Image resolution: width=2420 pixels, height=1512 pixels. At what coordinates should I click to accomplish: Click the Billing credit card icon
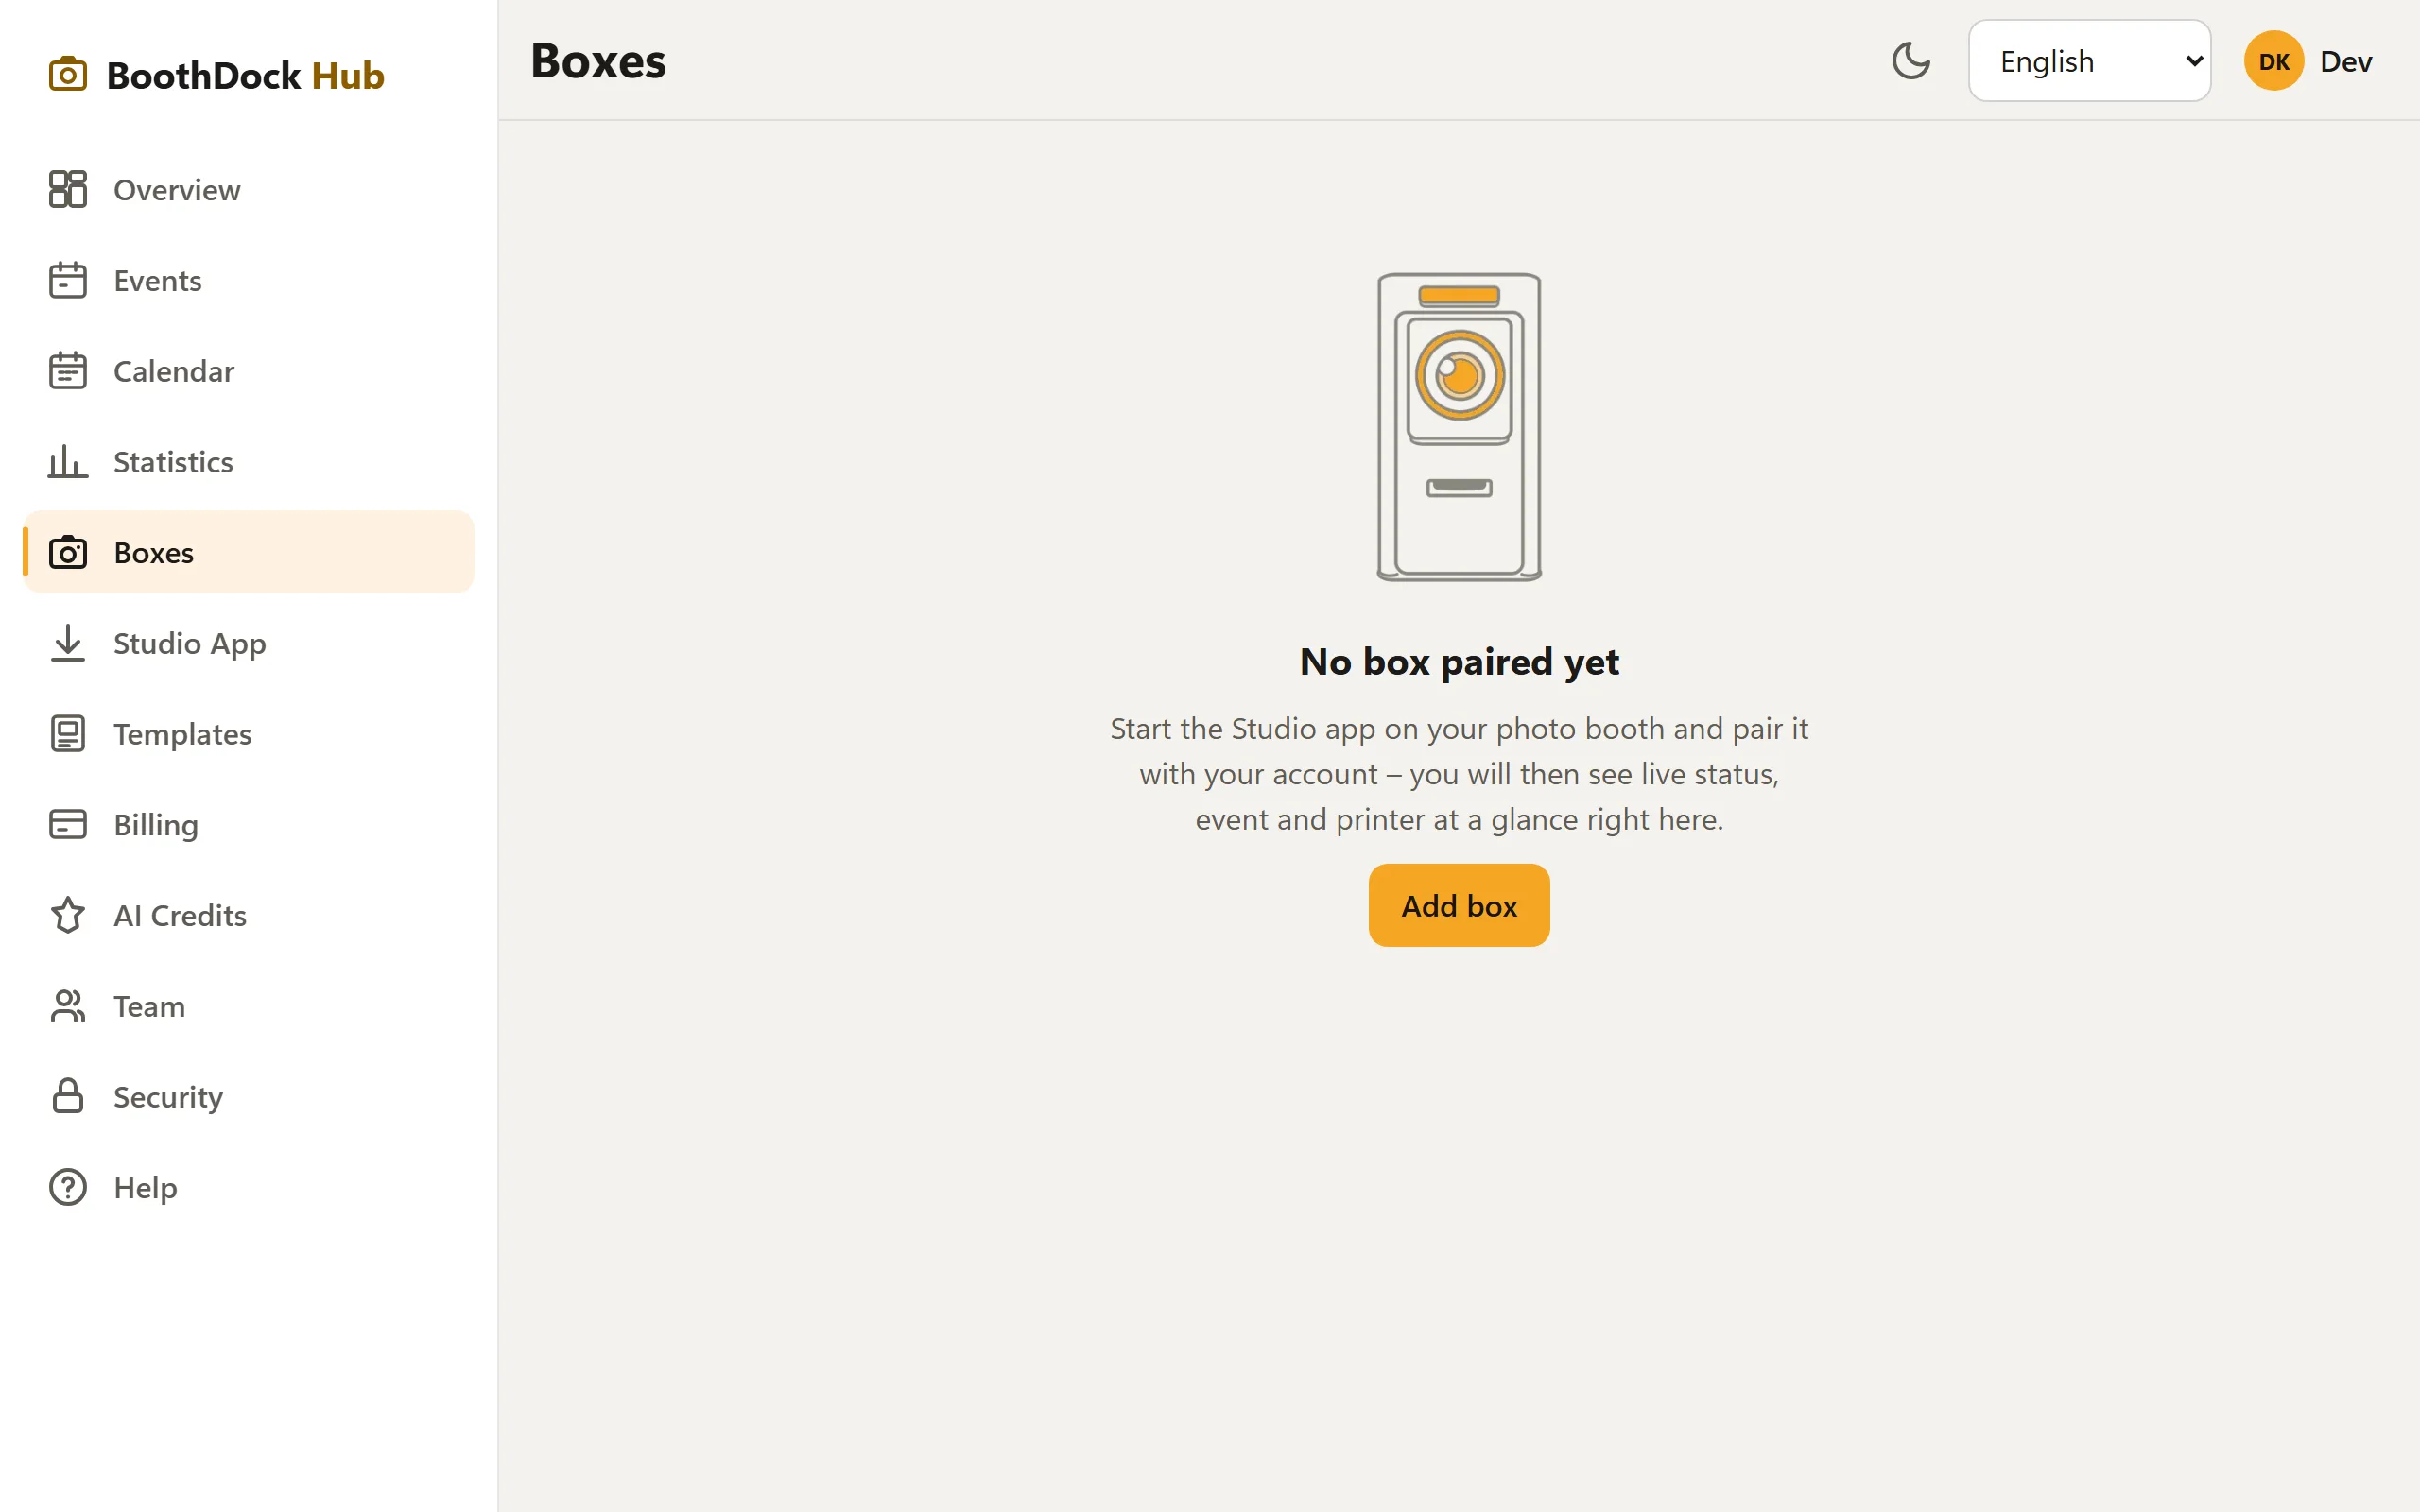(x=68, y=824)
